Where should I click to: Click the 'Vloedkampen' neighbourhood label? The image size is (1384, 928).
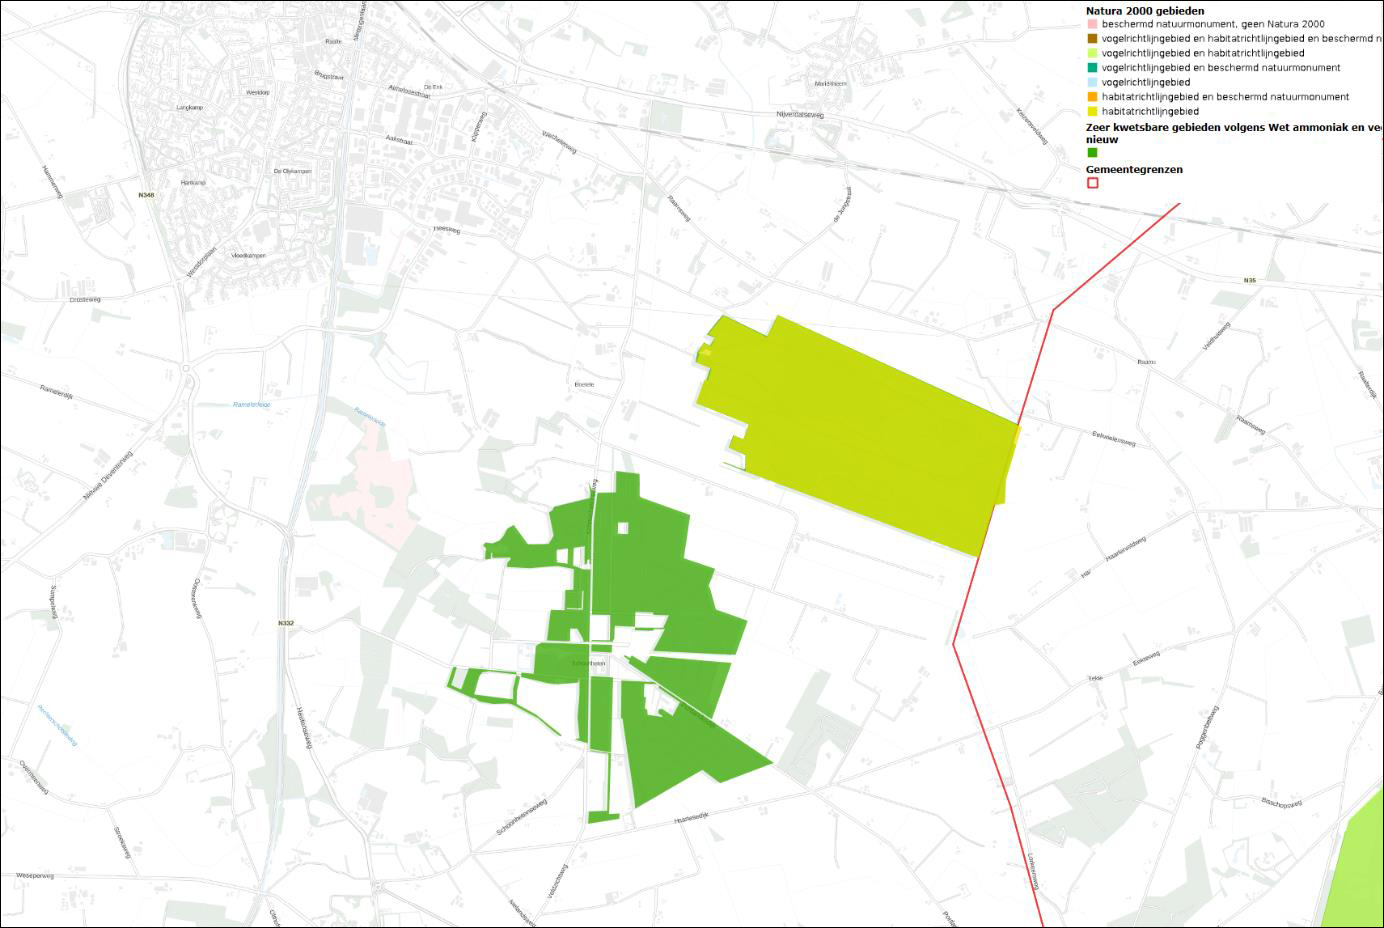click(x=246, y=256)
